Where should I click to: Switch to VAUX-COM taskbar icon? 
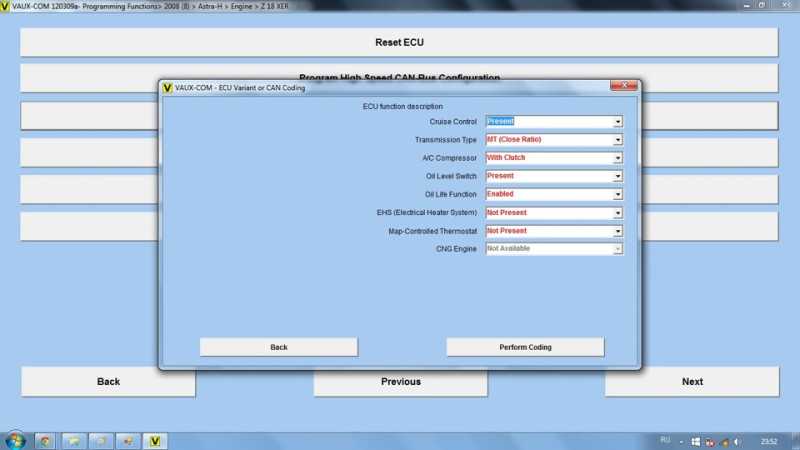[x=155, y=441]
